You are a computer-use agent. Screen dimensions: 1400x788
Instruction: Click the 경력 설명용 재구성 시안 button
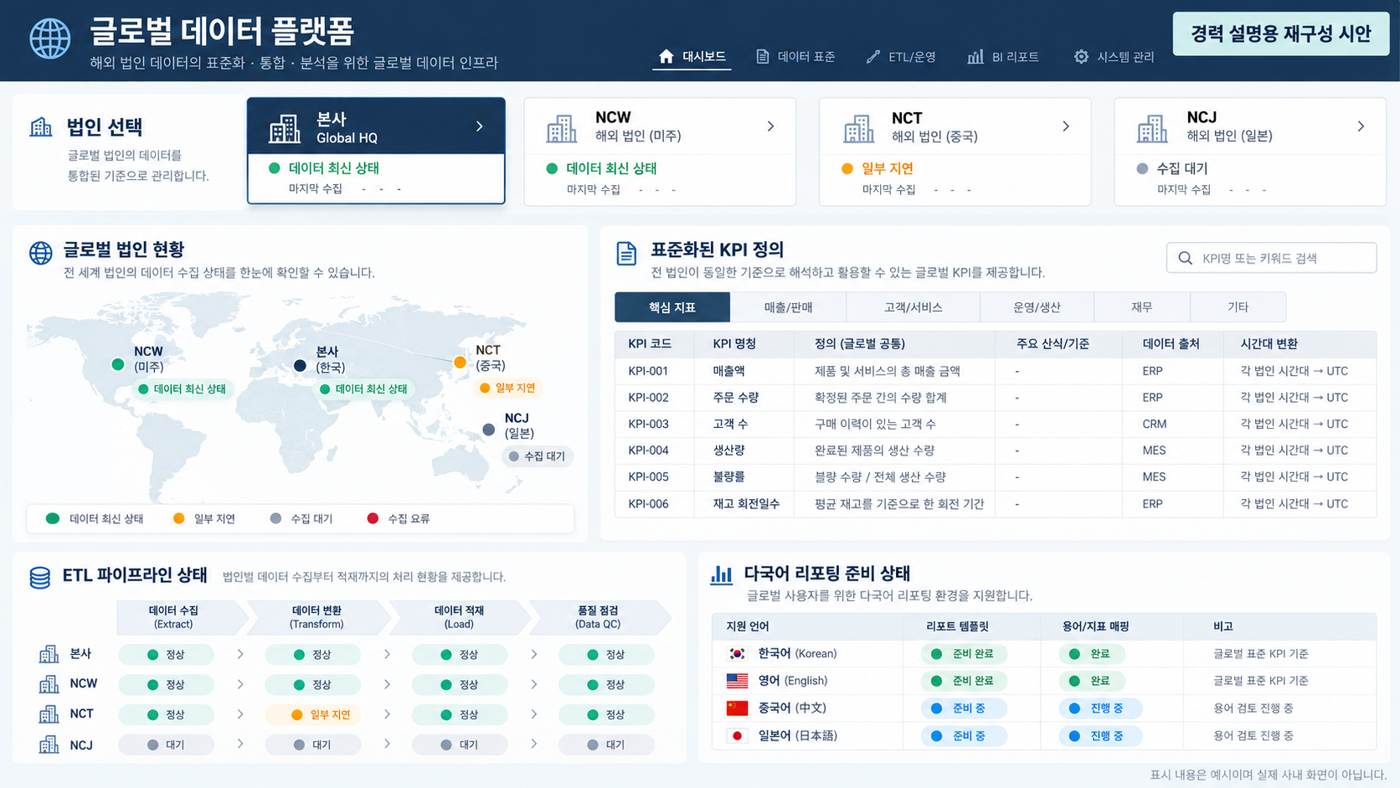click(x=1281, y=34)
